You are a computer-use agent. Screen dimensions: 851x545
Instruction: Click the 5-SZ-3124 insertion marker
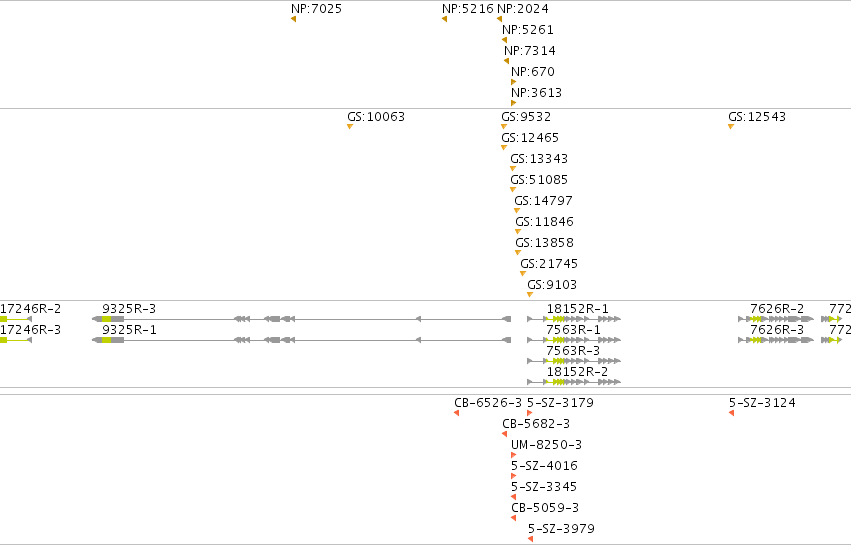tap(732, 413)
